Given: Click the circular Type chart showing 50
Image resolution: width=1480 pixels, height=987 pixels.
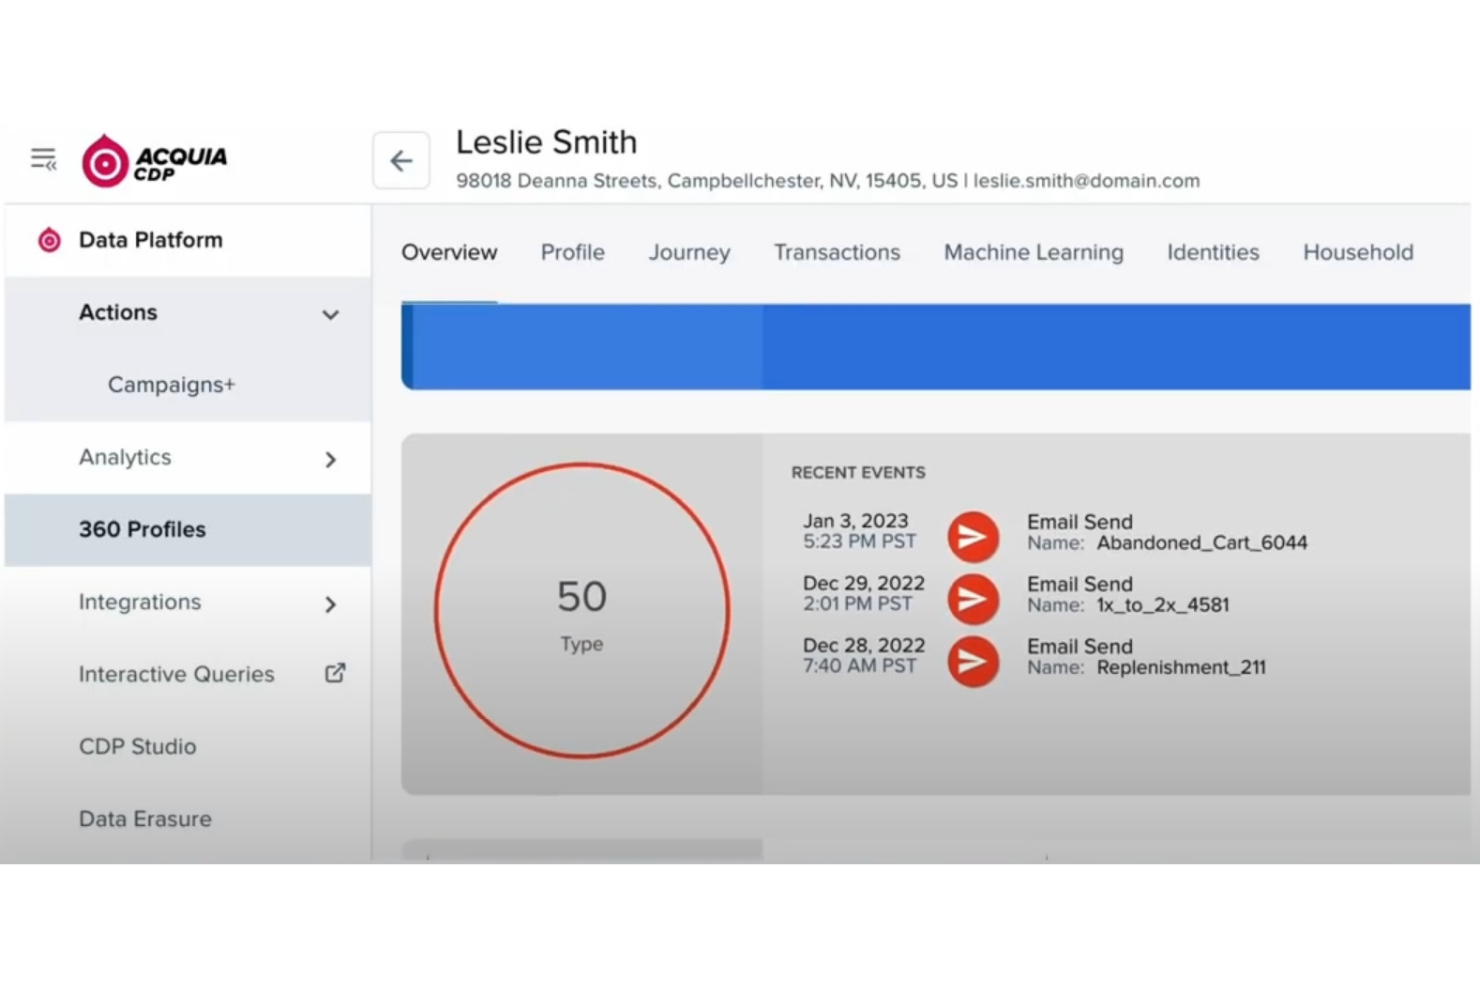Looking at the screenshot, I should point(581,610).
